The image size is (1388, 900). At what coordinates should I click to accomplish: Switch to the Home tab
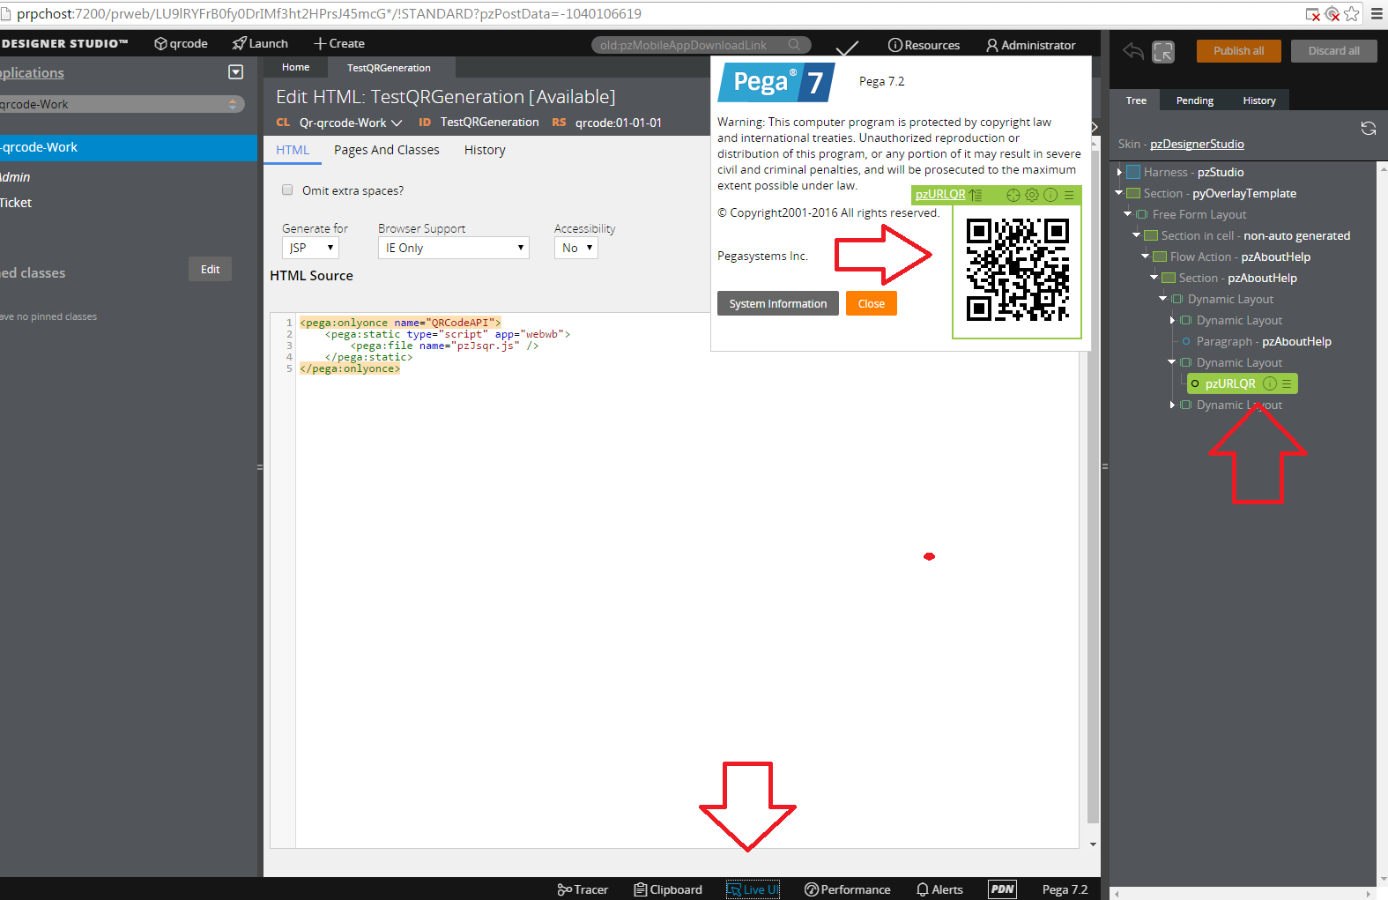click(296, 67)
